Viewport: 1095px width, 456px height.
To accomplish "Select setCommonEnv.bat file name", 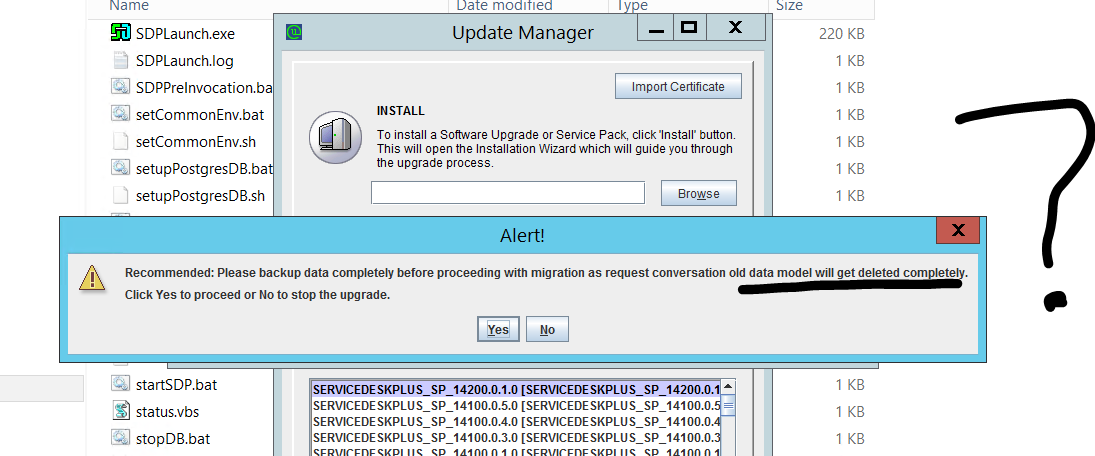I will (x=200, y=115).
